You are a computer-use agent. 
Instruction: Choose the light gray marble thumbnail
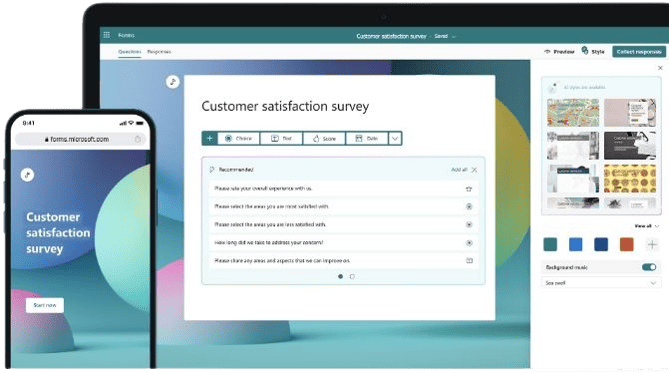tap(573, 146)
